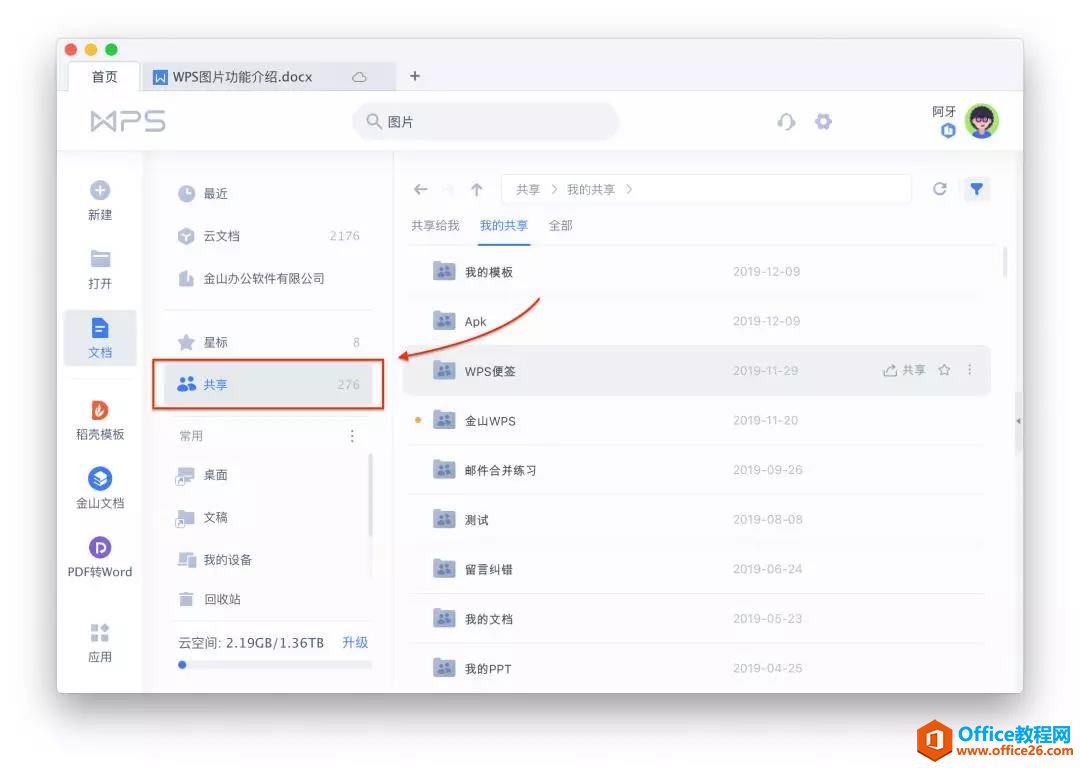The height and width of the screenshot is (768, 1080).
Task: Click the blue membership badge under 阿牙
Action: [x=948, y=130]
